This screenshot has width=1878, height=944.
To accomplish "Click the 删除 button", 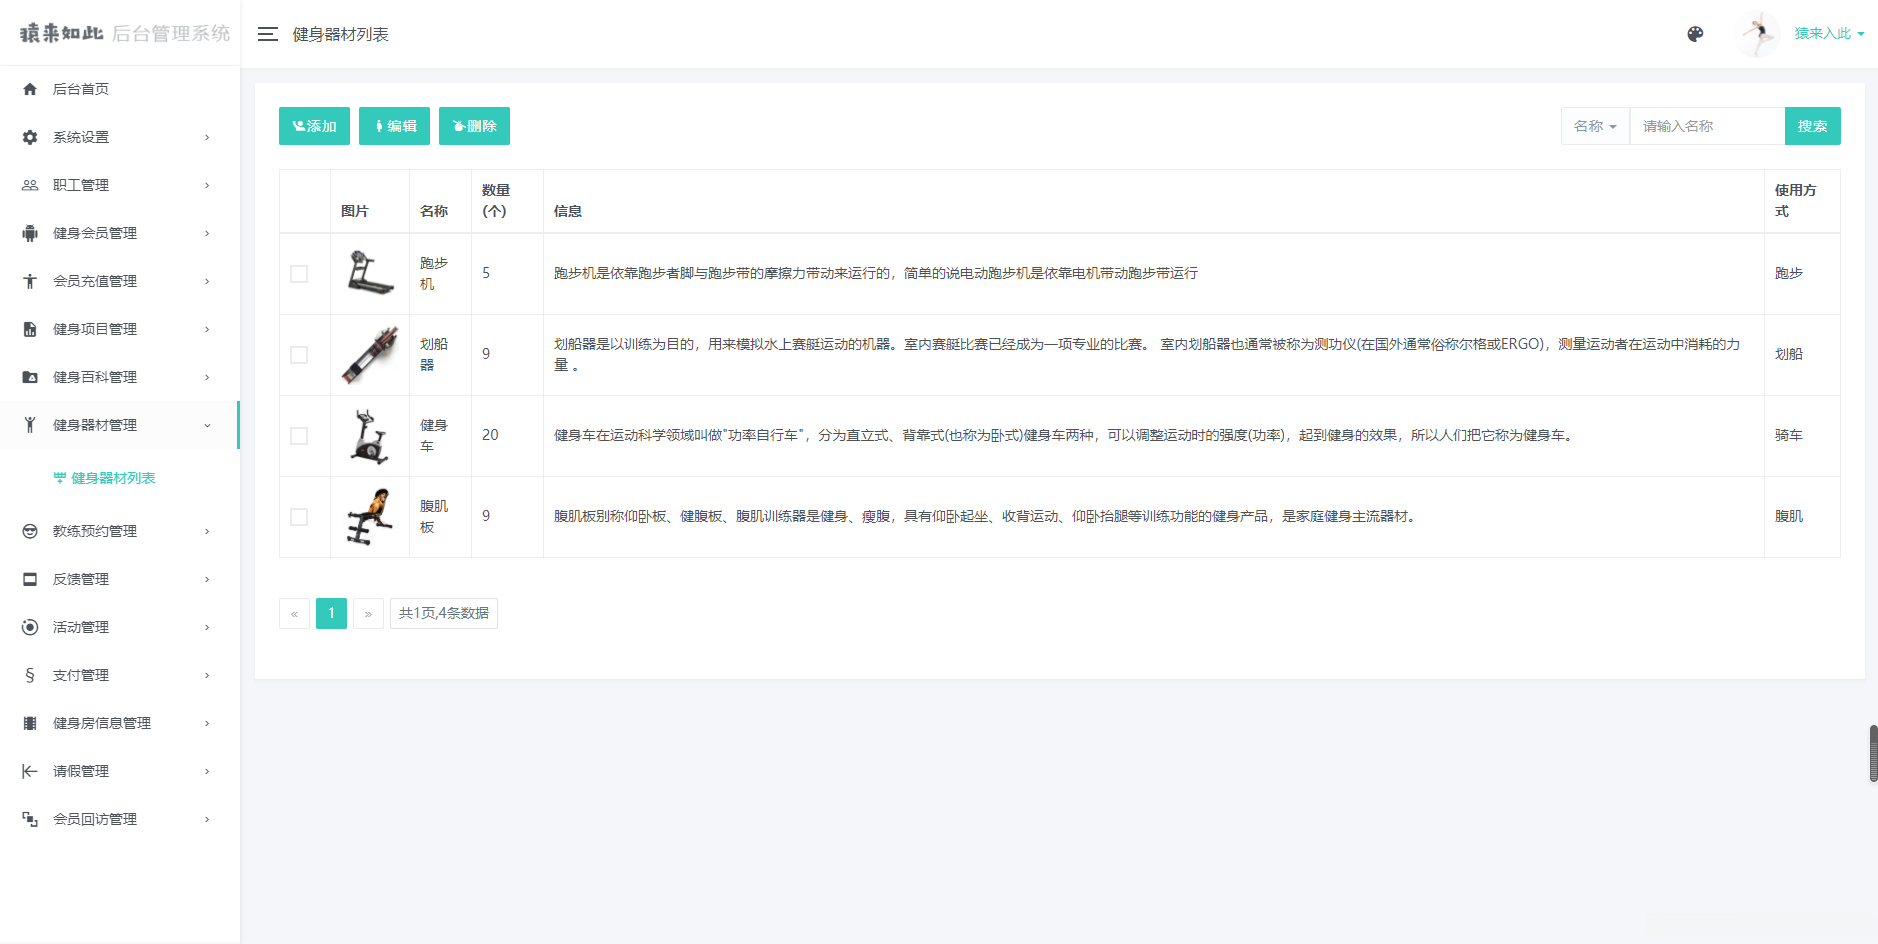I will click(x=474, y=126).
